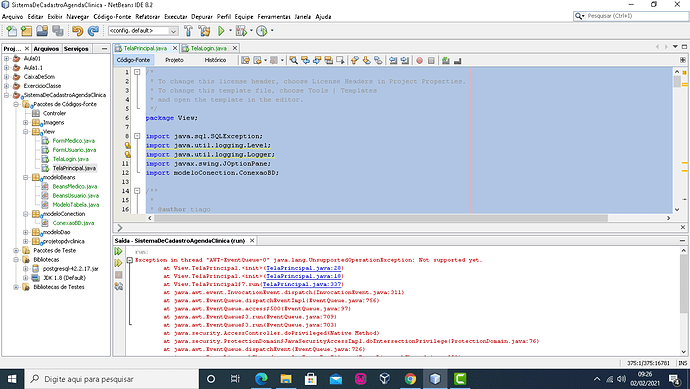
Task: Follow the TelaPrincipal.java:337 stack trace link
Action: click(302, 284)
